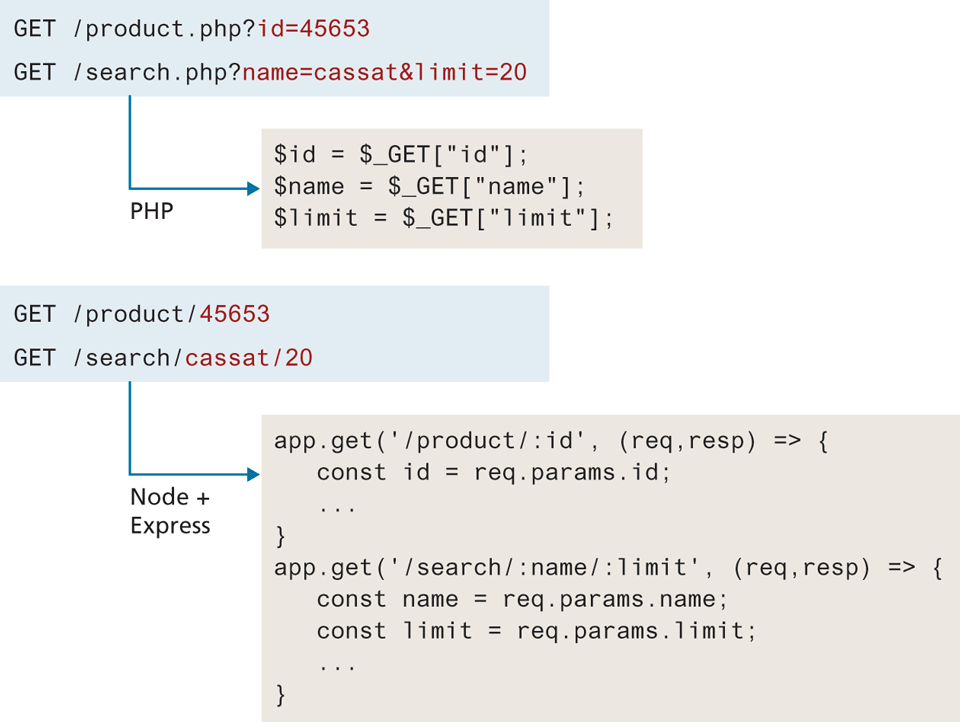Screen dimensions: 960x722
Task: Click the GET /search.php request text
Action: click(128, 72)
